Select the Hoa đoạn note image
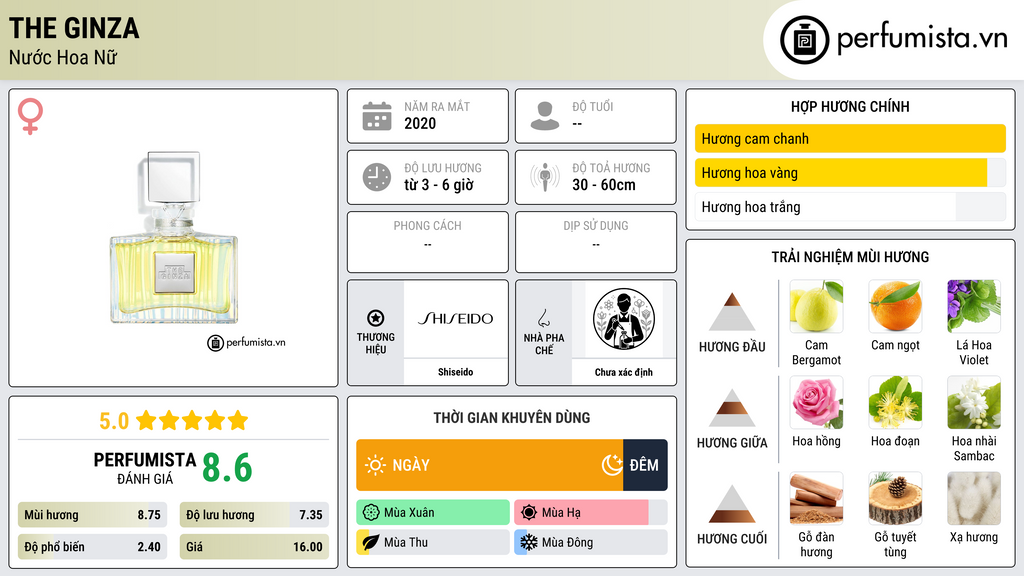This screenshot has width=1024, height=576. coord(895,402)
